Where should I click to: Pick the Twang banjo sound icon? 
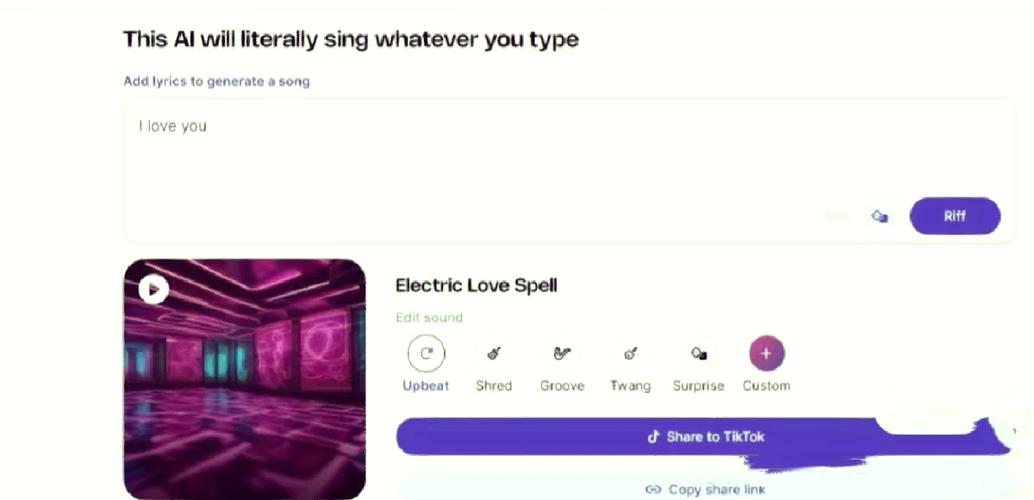point(630,354)
